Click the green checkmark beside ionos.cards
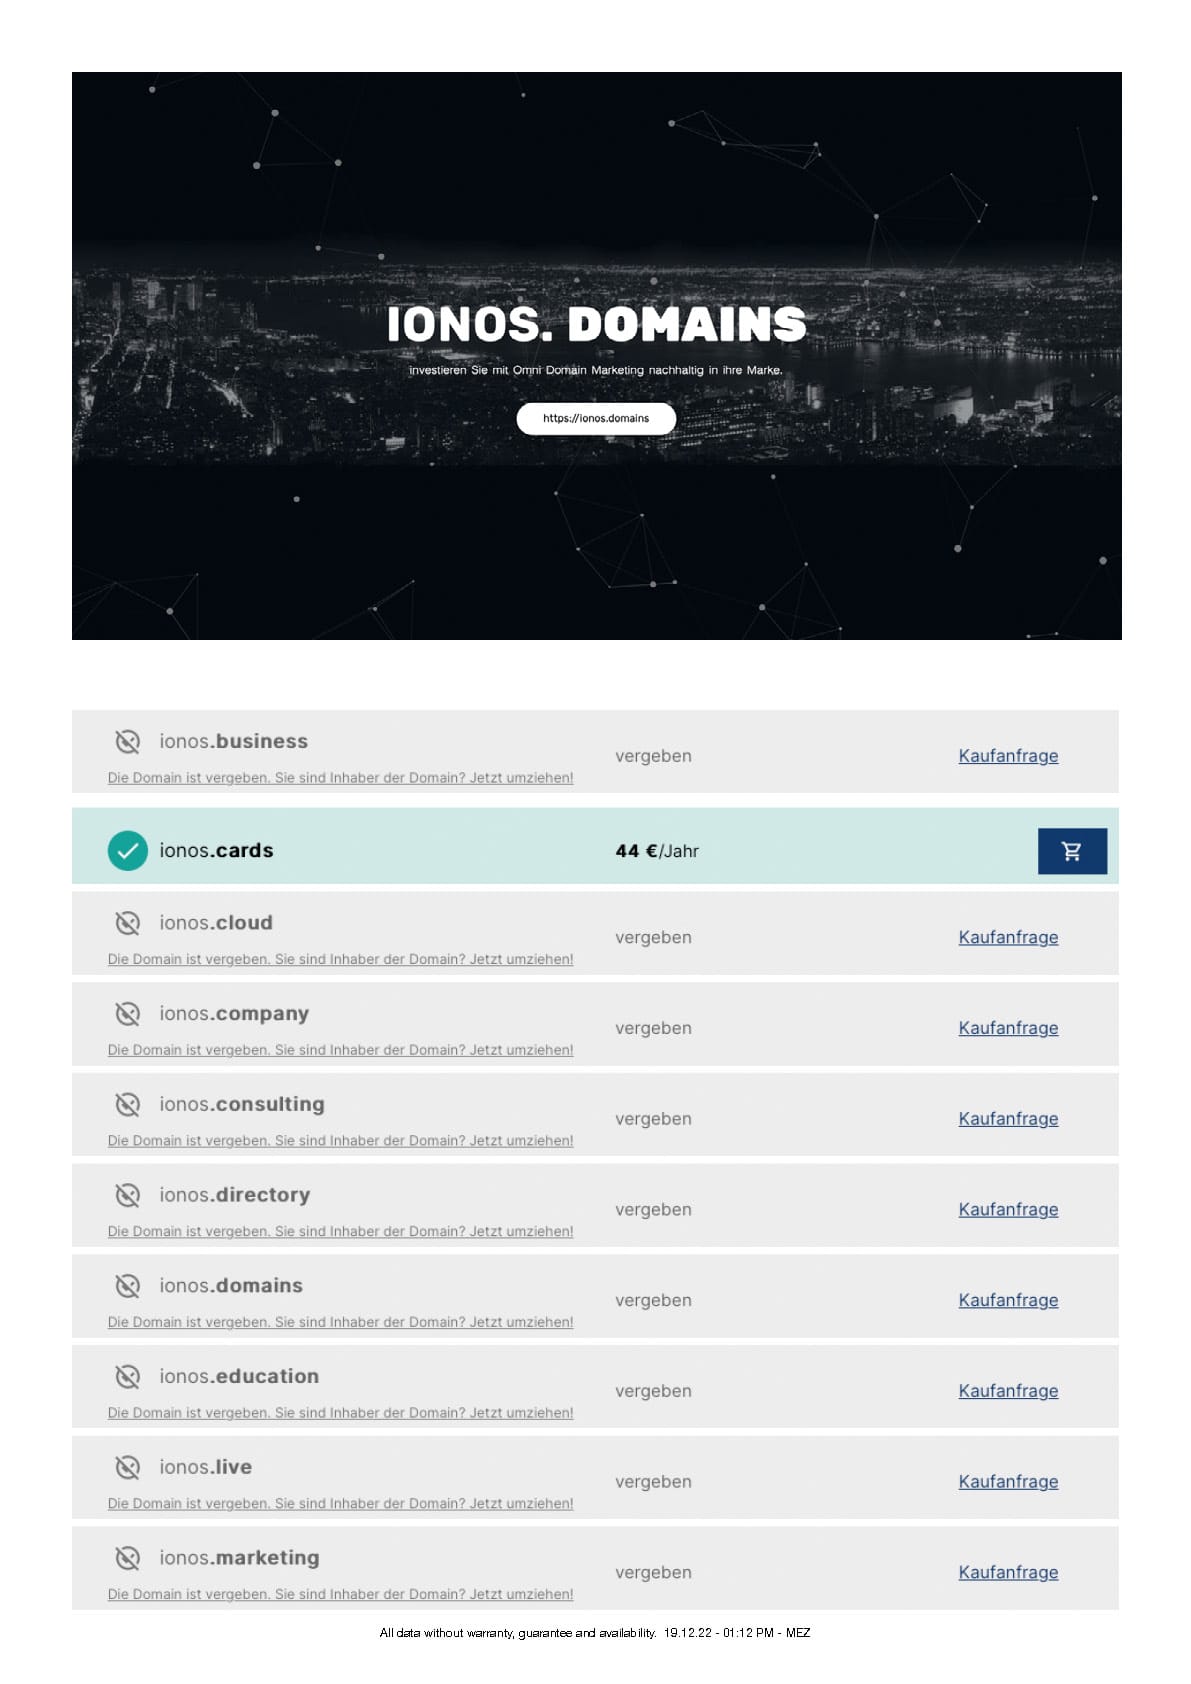 [x=127, y=851]
